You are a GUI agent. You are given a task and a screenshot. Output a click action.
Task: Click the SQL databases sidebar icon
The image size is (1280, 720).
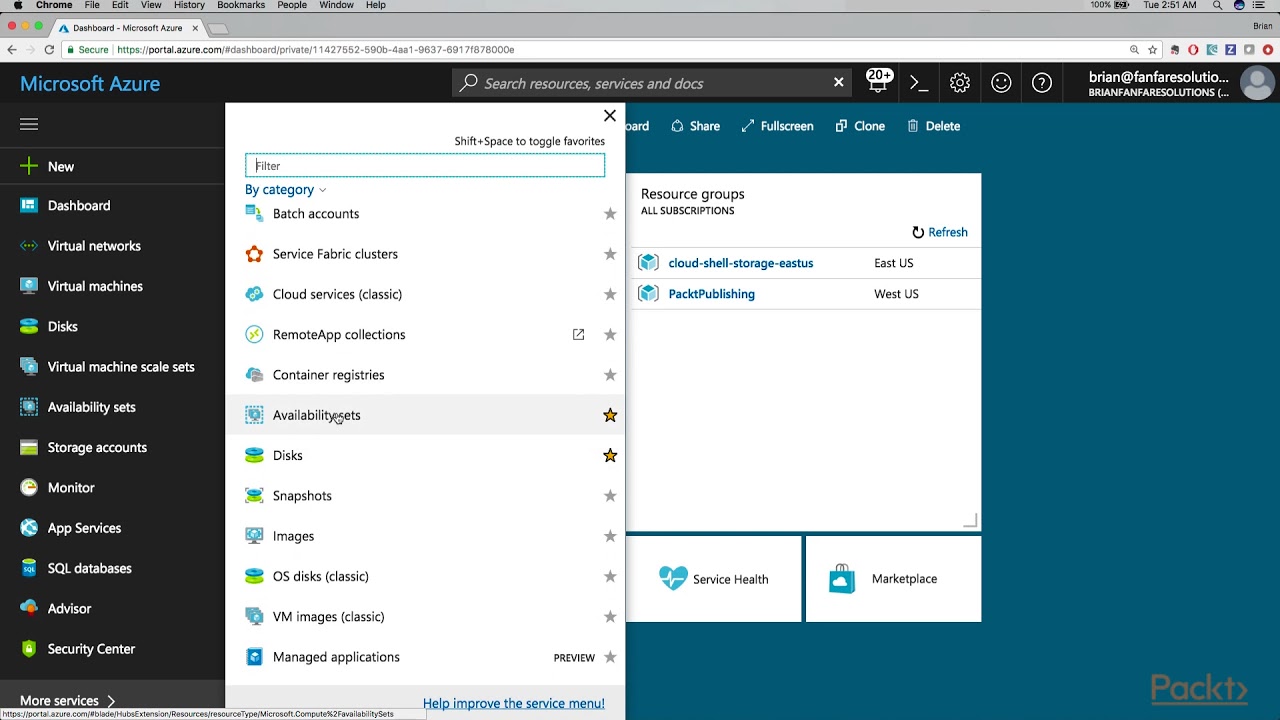[x=29, y=568]
